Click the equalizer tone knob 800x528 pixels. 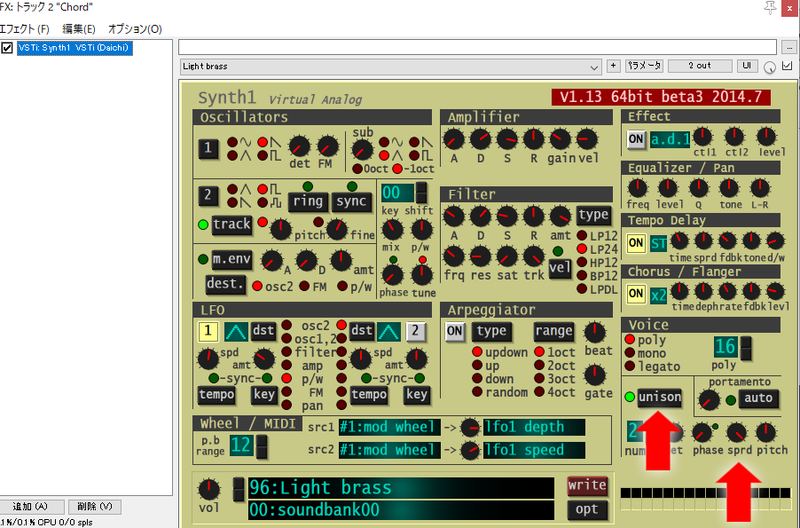click(x=730, y=188)
